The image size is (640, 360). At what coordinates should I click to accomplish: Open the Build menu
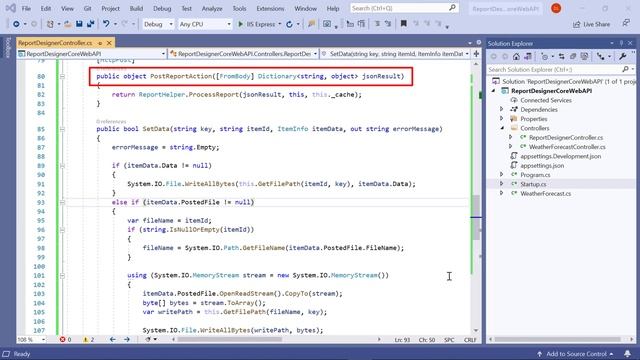pyautogui.click(x=136, y=9)
